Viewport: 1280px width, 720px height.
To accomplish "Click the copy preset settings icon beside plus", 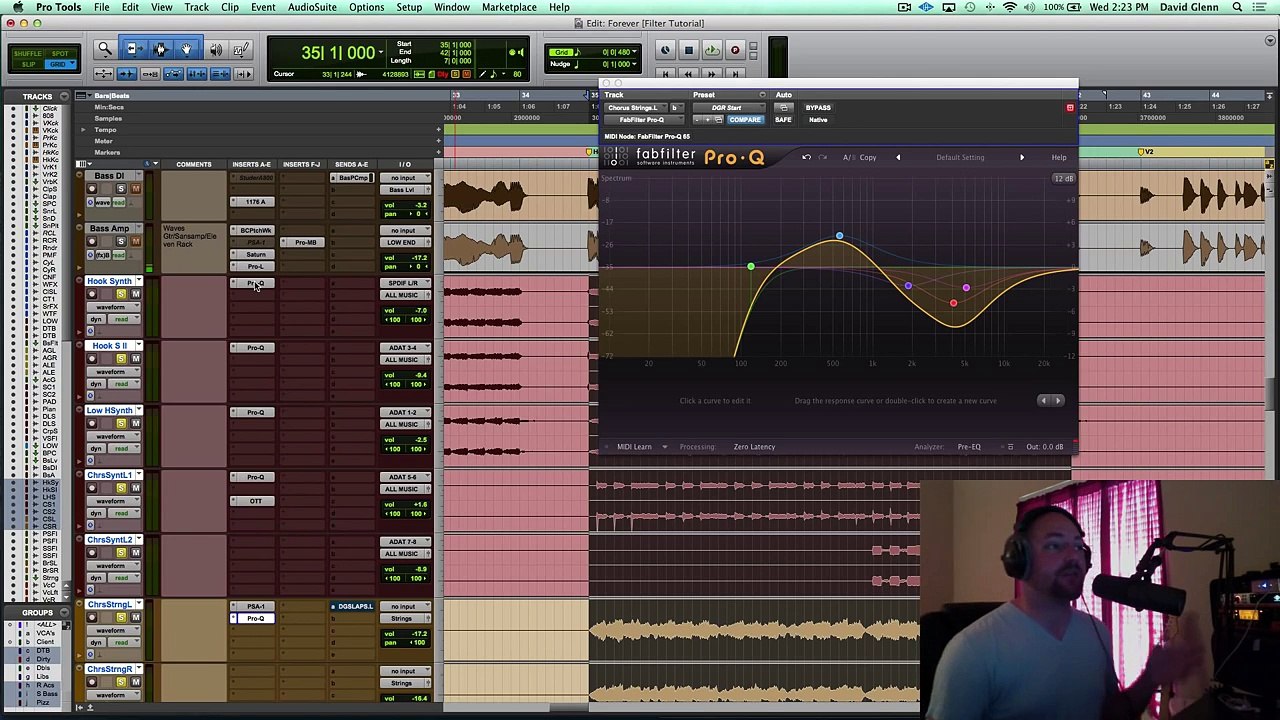I will pyautogui.click(x=718, y=120).
